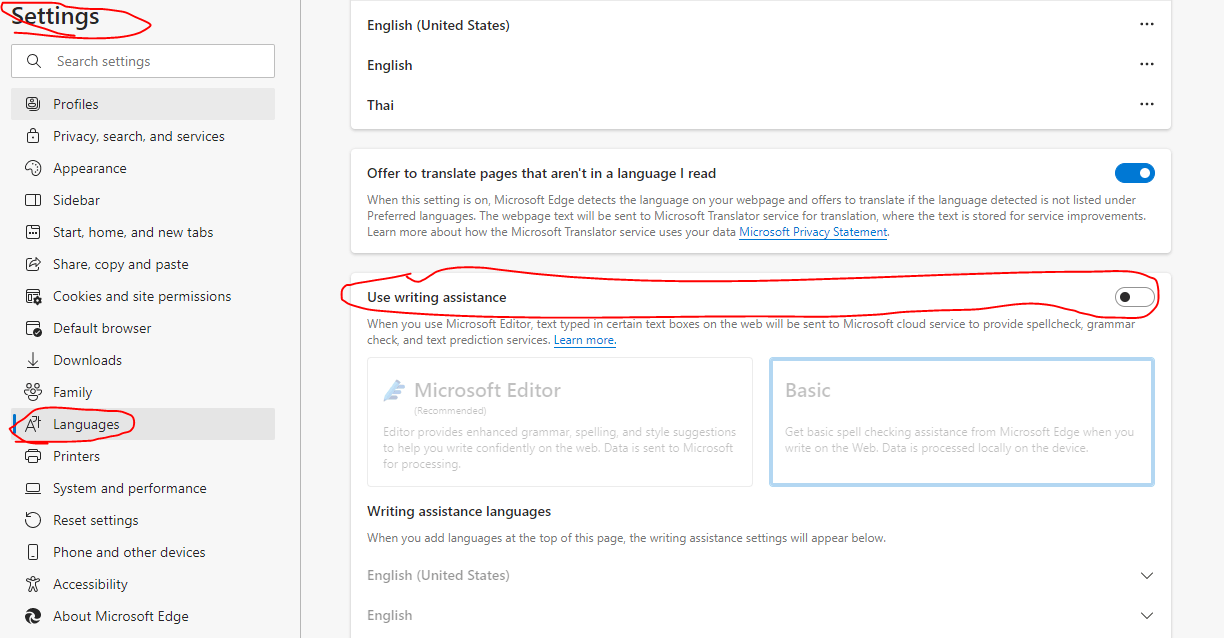Viewport: 1224px width, 638px height.
Task: Open Family settings
Action: click(x=143, y=392)
